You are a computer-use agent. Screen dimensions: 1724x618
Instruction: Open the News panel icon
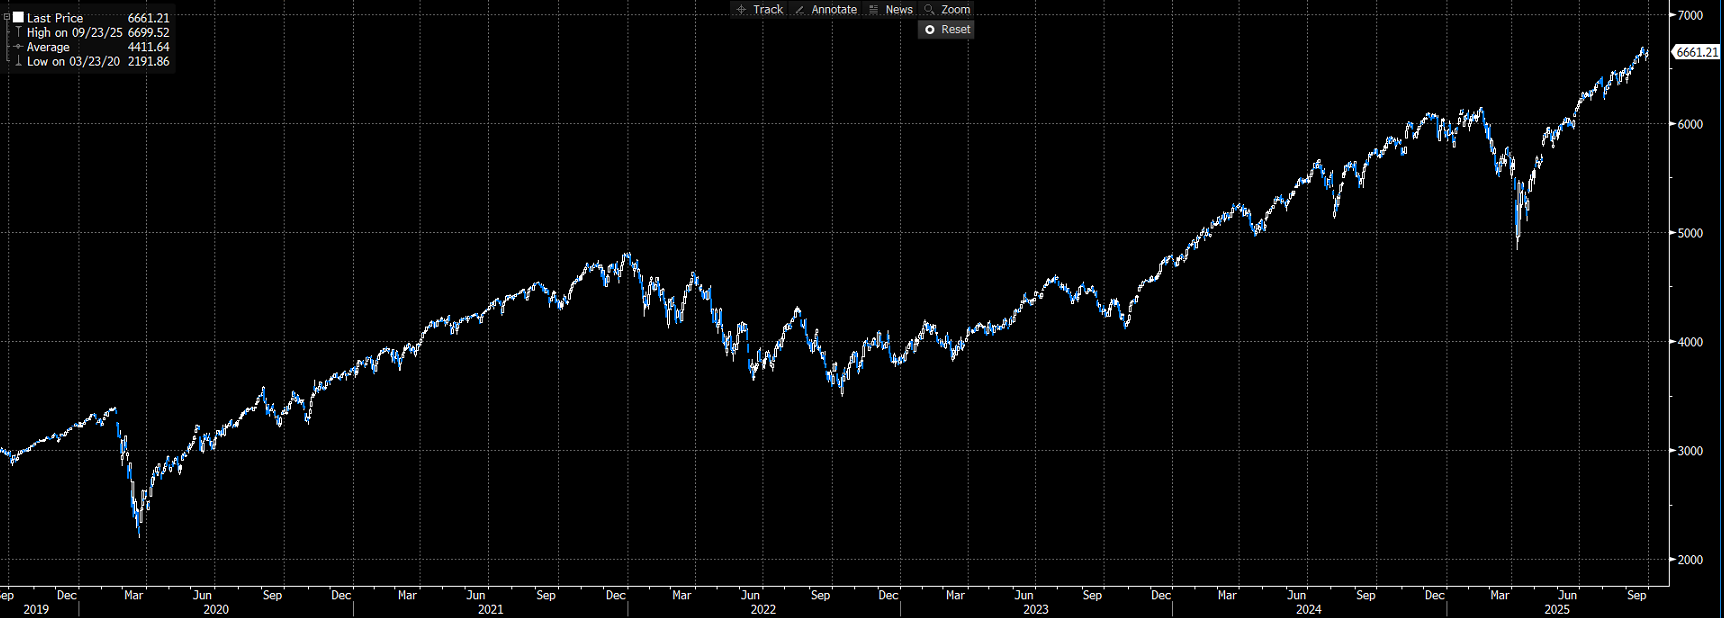click(874, 9)
